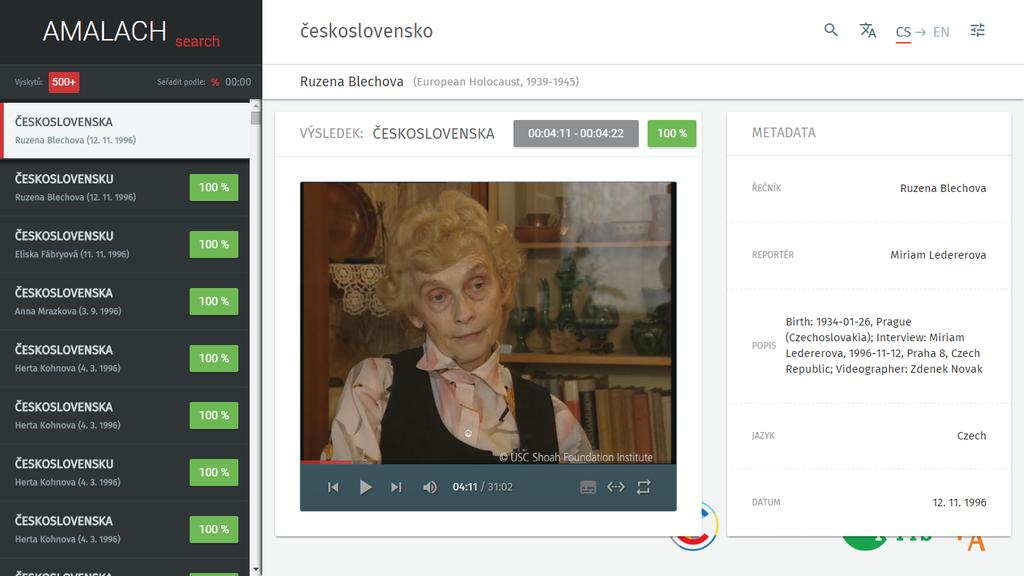The width and height of the screenshot is (1024, 576).
Task: Click the 500+ occurrences badge
Action: [x=63, y=82]
